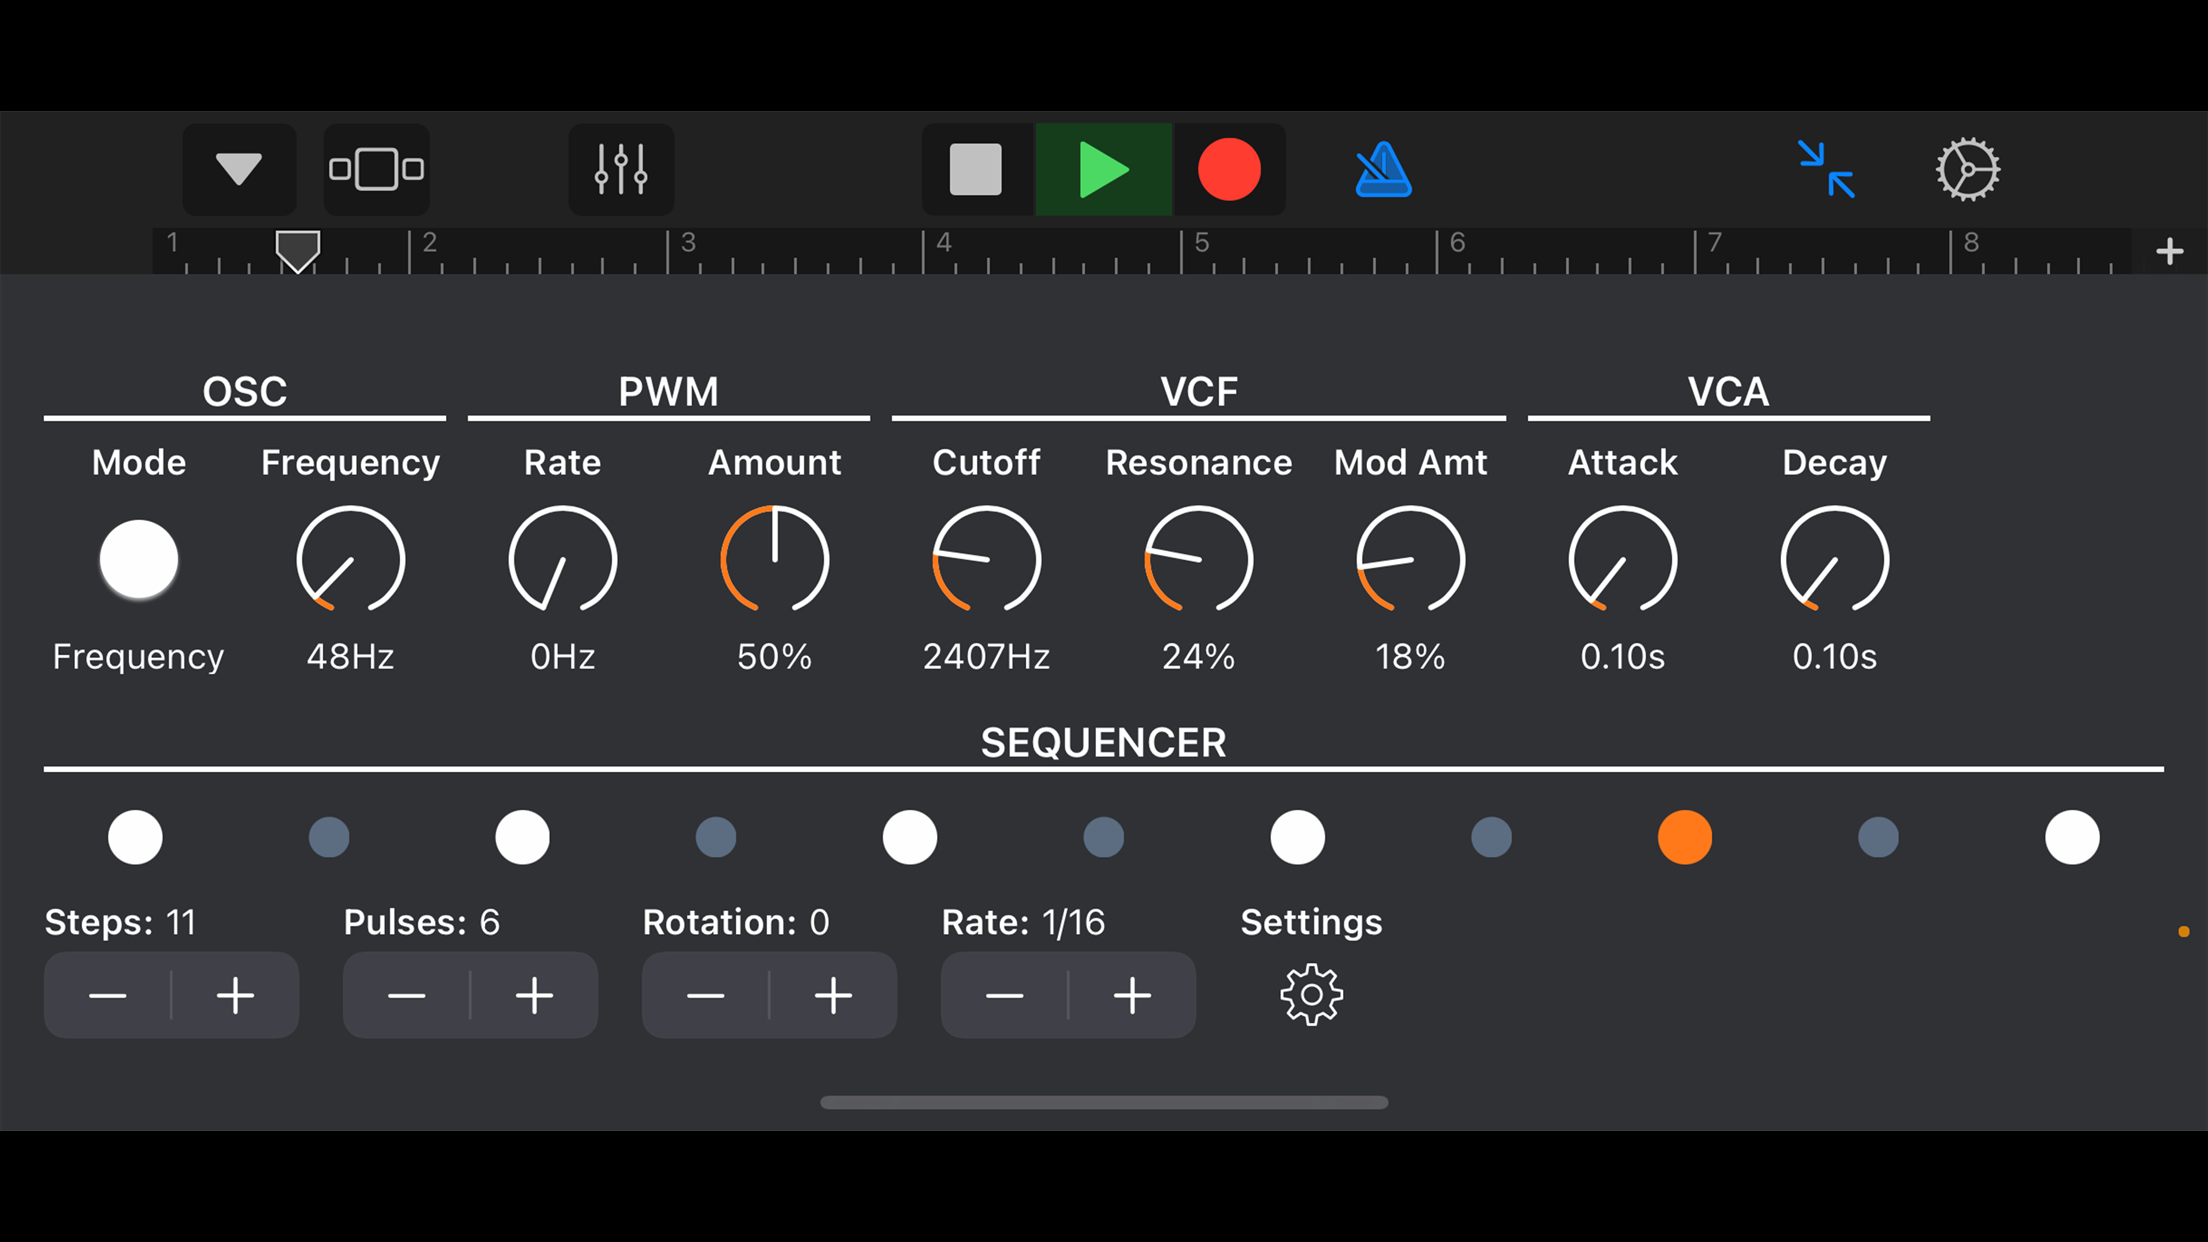This screenshot has width=2208, height=1242.
Task: Decrease Pulses with the minus button
Action: pos(406,995)
